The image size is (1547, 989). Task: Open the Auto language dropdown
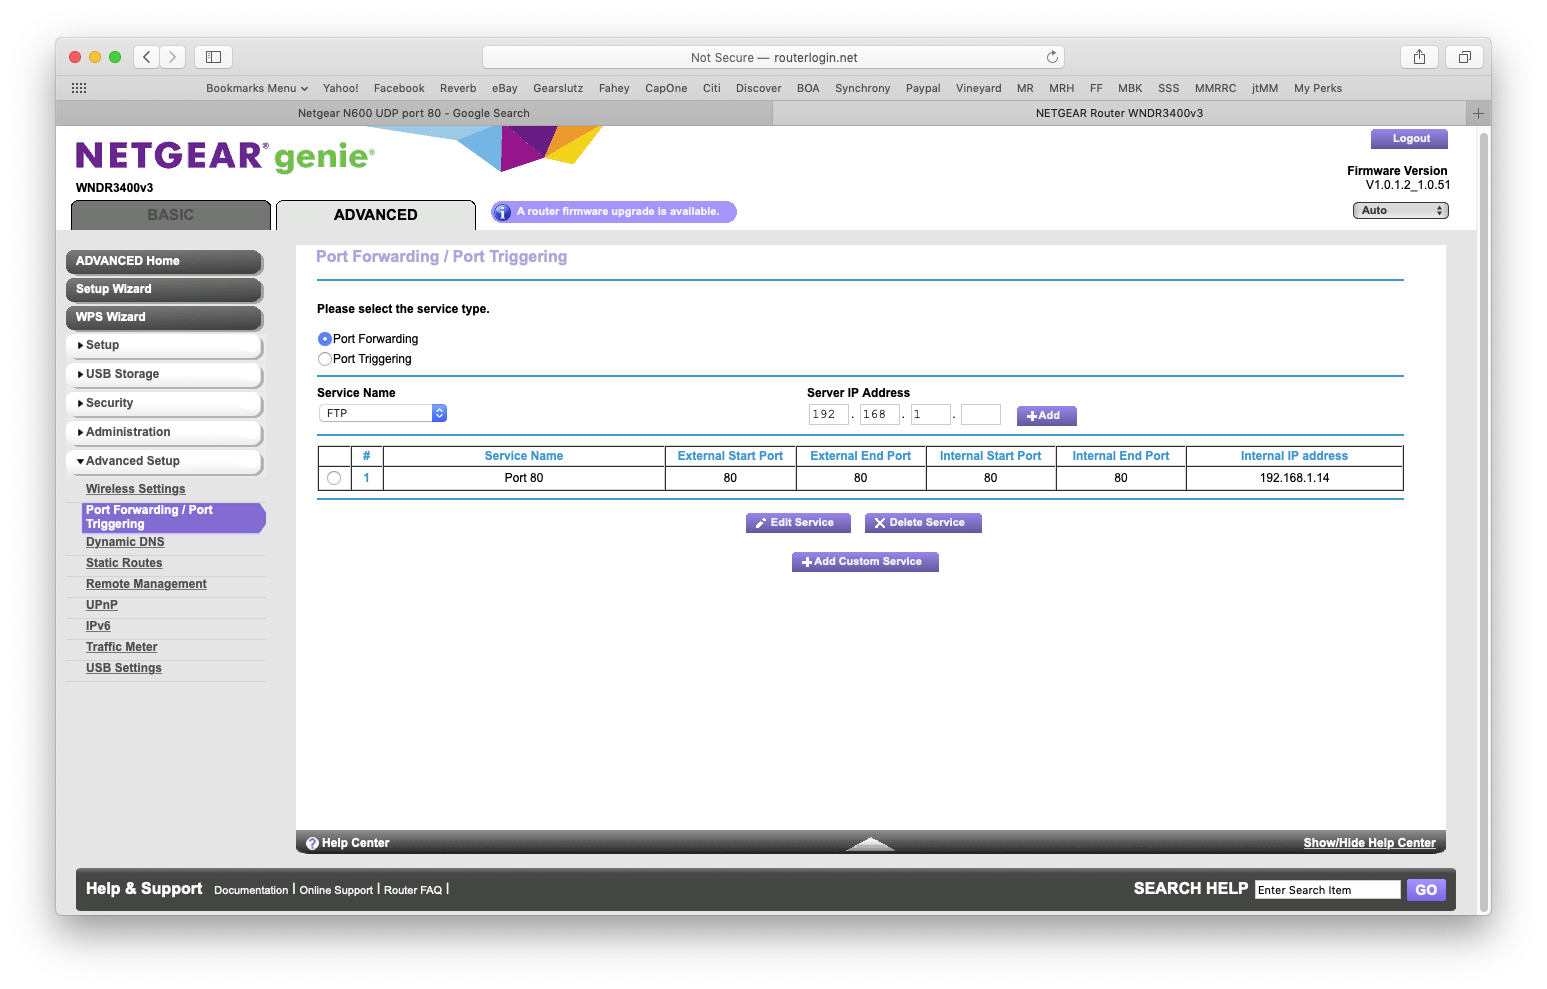pos(1400,210)
